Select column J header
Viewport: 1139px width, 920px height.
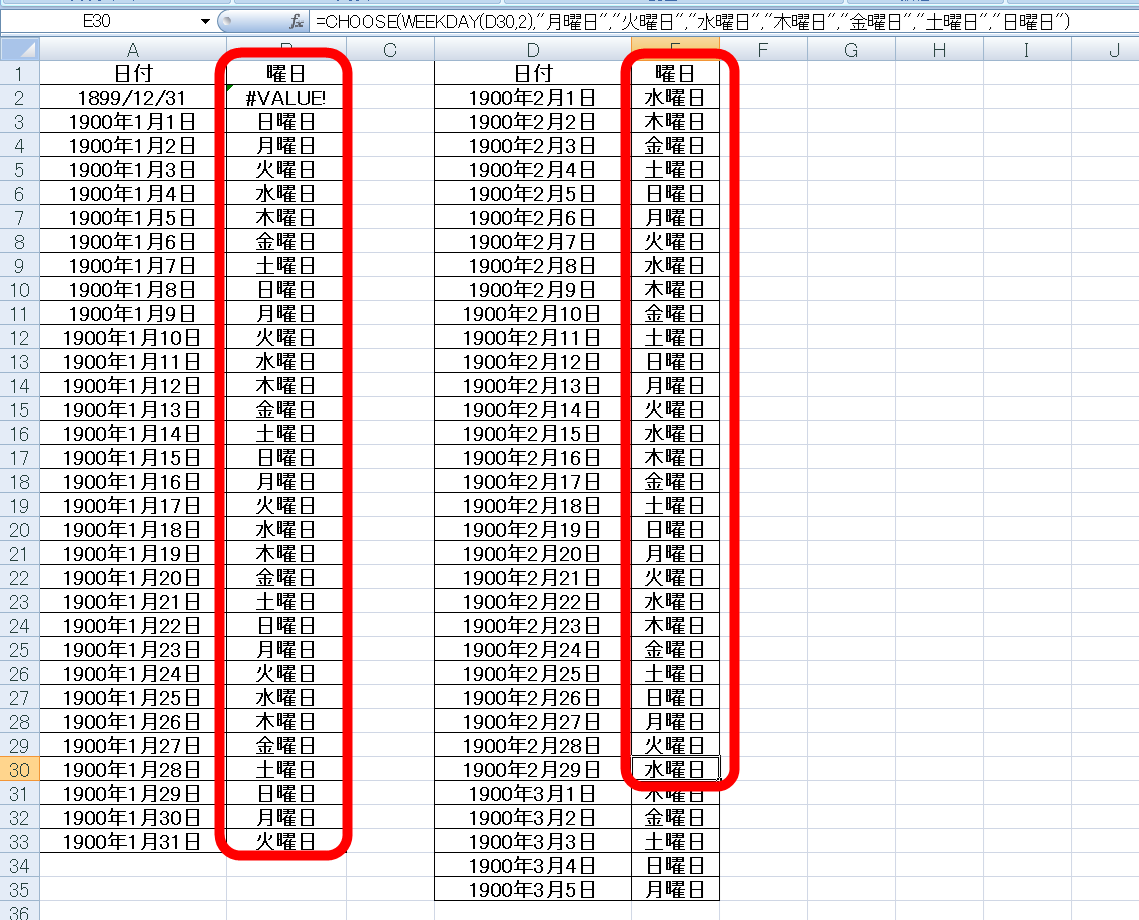tap(1113, 50)
